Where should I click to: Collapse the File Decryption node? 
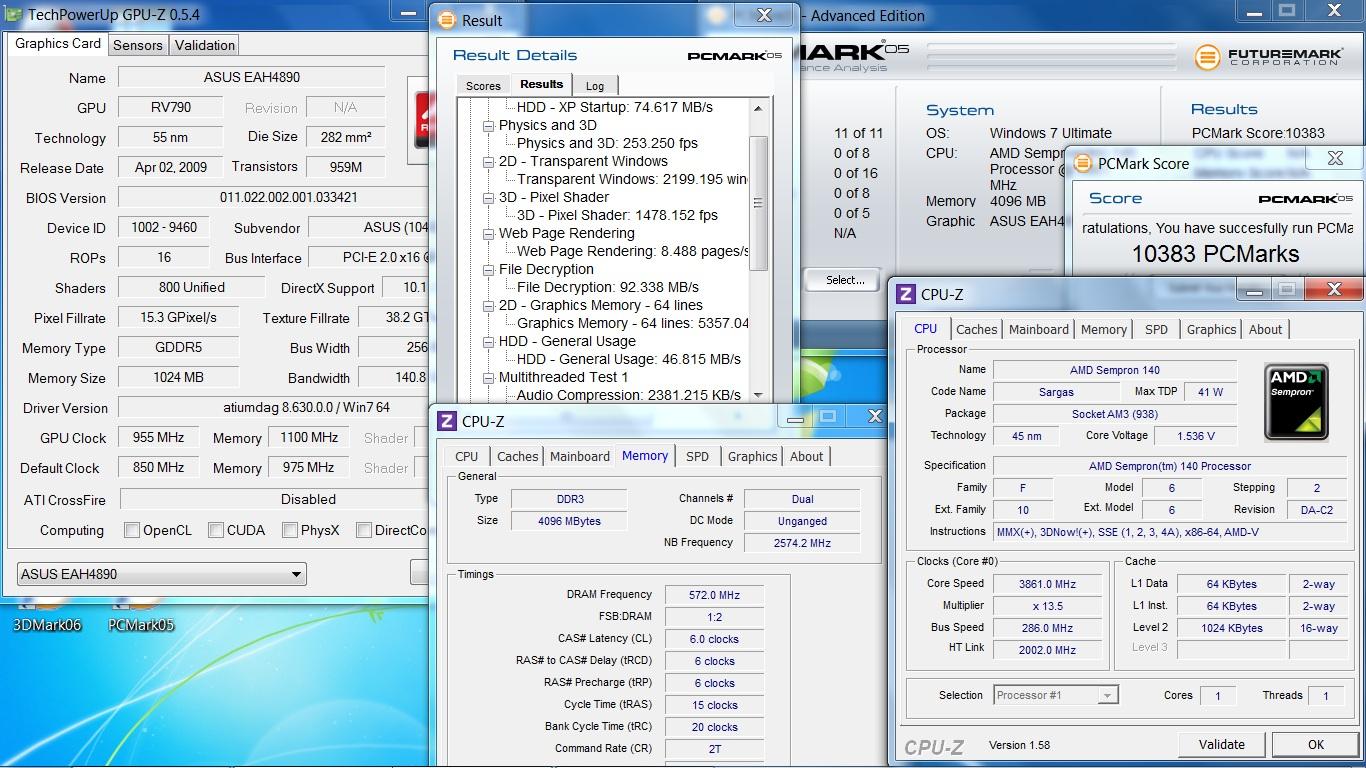point(489,270)
